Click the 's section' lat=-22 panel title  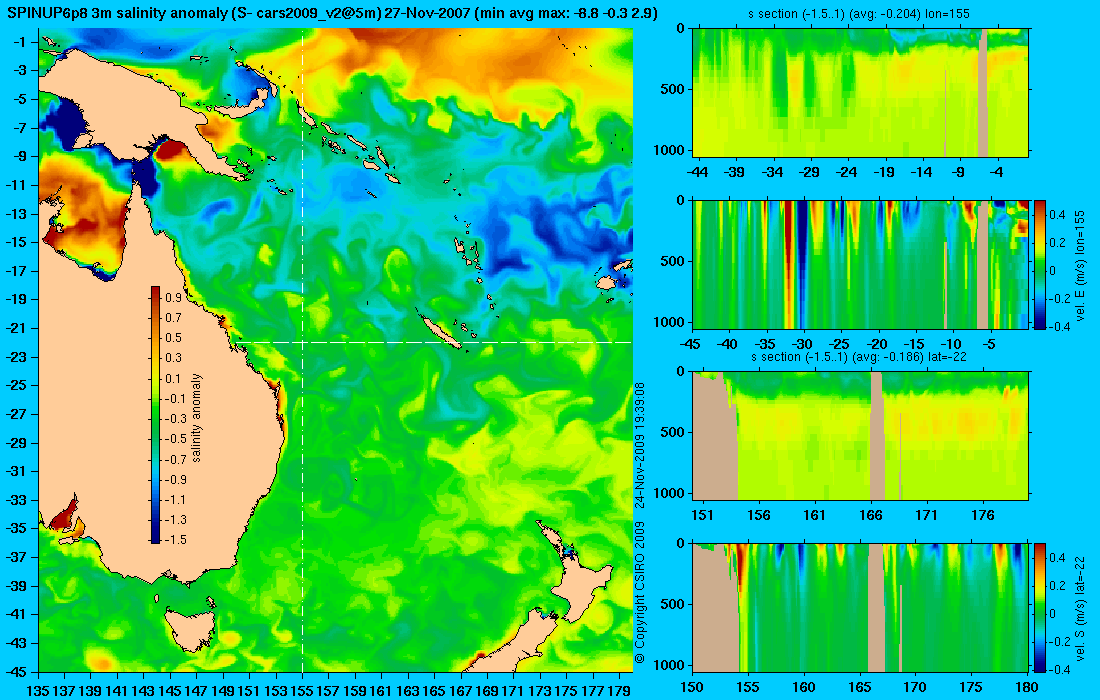pyautogui.click(x=860, y=356)
